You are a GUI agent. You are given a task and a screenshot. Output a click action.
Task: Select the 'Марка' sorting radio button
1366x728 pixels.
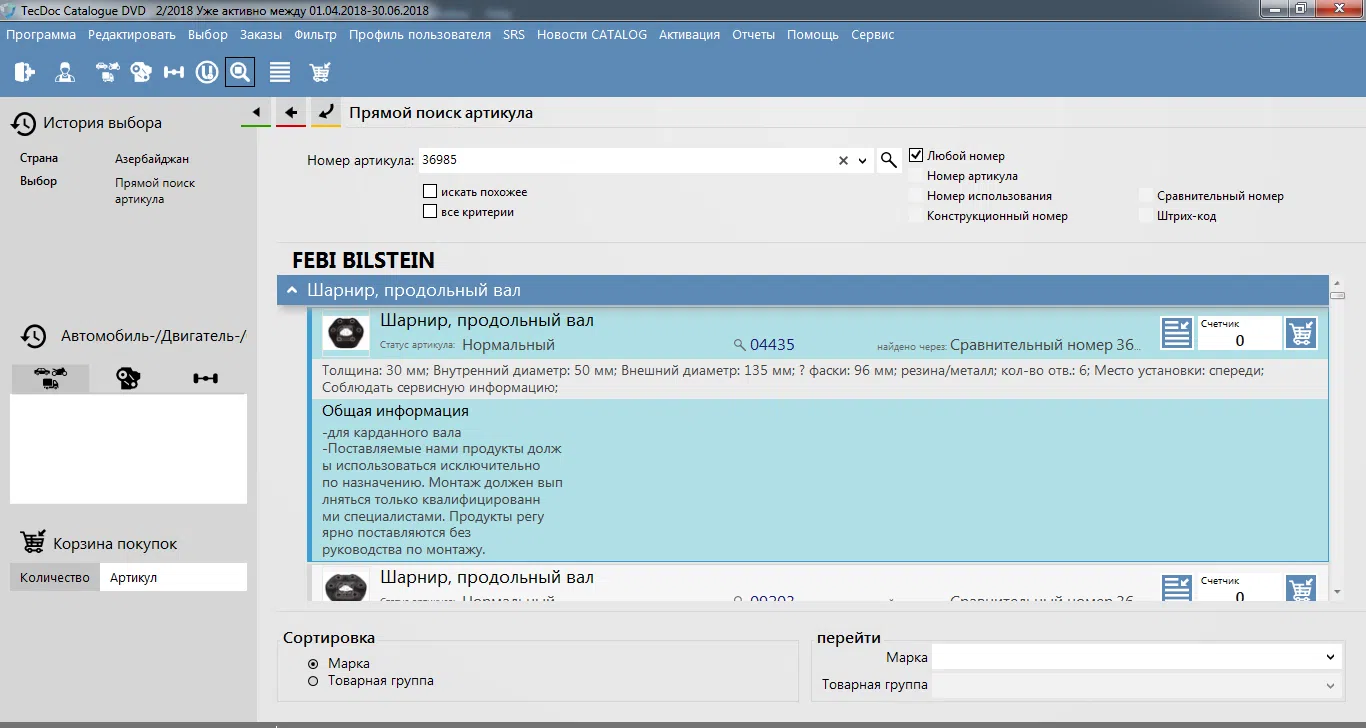[313, 664]
